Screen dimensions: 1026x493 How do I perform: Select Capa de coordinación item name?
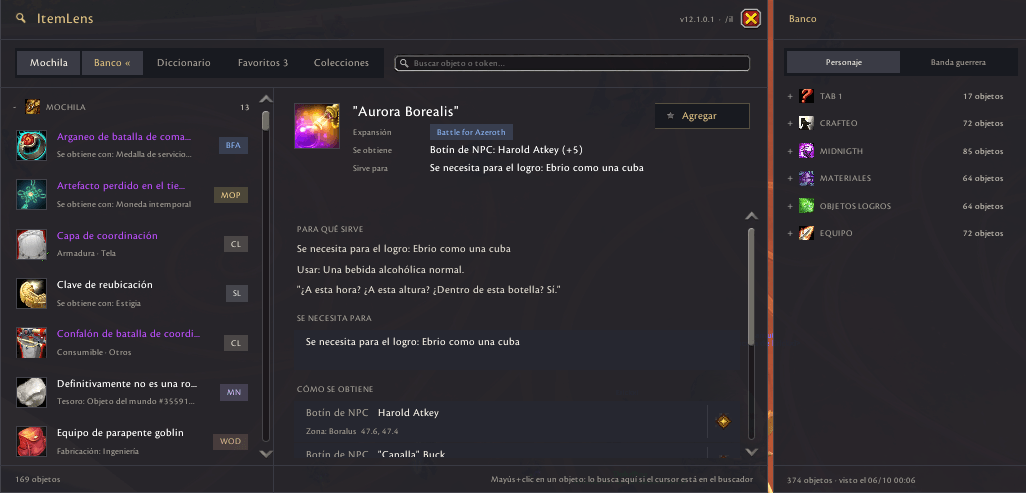[x=107, y=236]
